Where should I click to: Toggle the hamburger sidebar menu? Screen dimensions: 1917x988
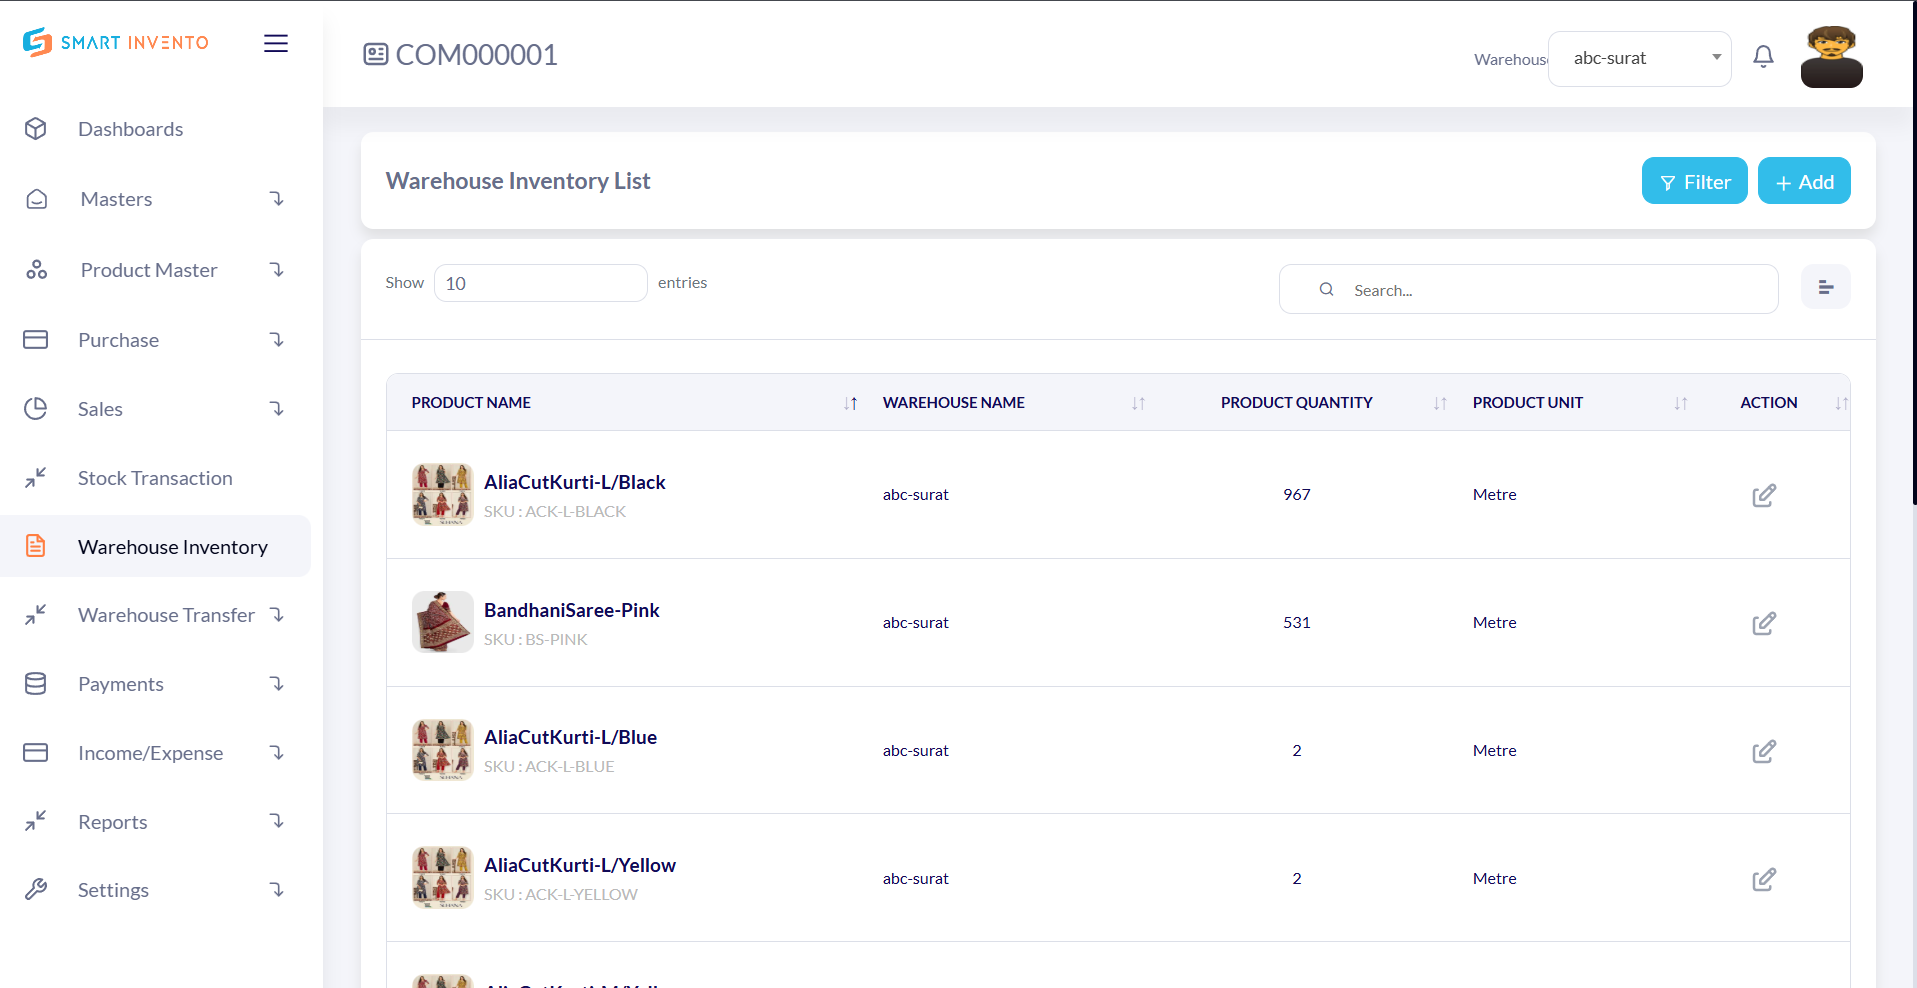[276, 43]
